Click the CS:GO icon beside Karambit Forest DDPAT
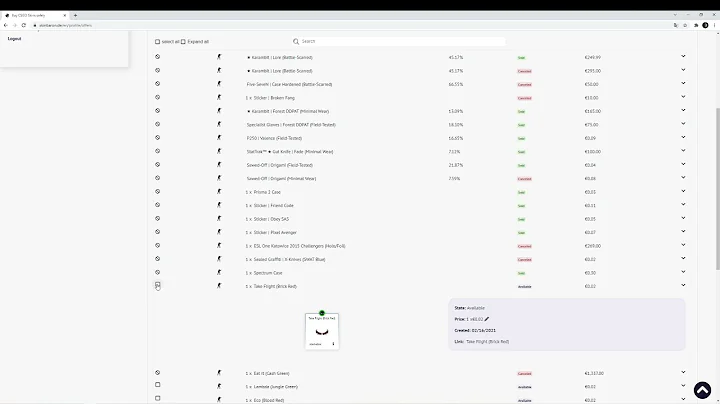Screen dimensions: 720x404 (x=219, y=111)
